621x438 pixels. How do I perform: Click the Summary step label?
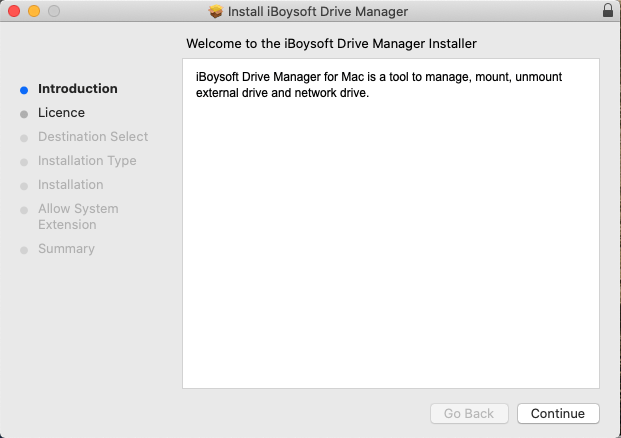coord(66,249)
